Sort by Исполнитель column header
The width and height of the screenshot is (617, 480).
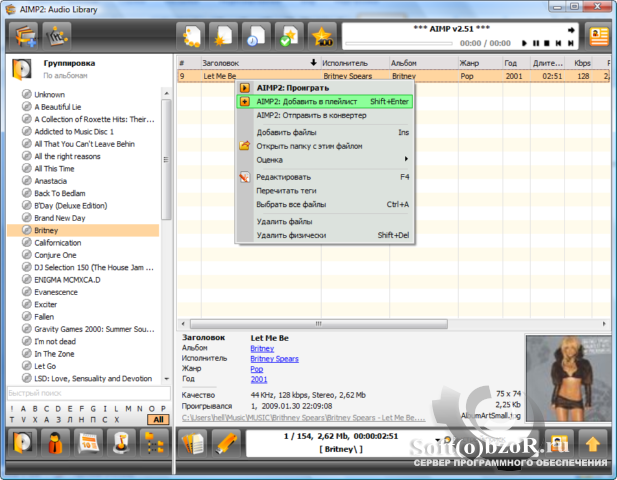(355, 63)
